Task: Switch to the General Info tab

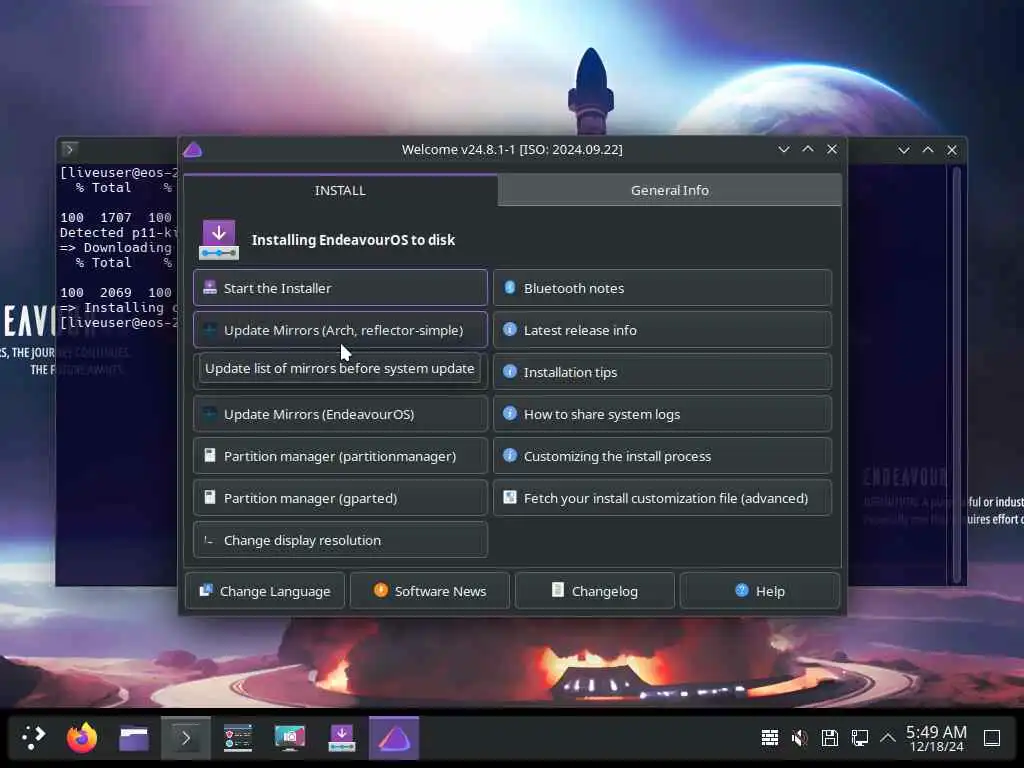Action: (x=669, y=190)
